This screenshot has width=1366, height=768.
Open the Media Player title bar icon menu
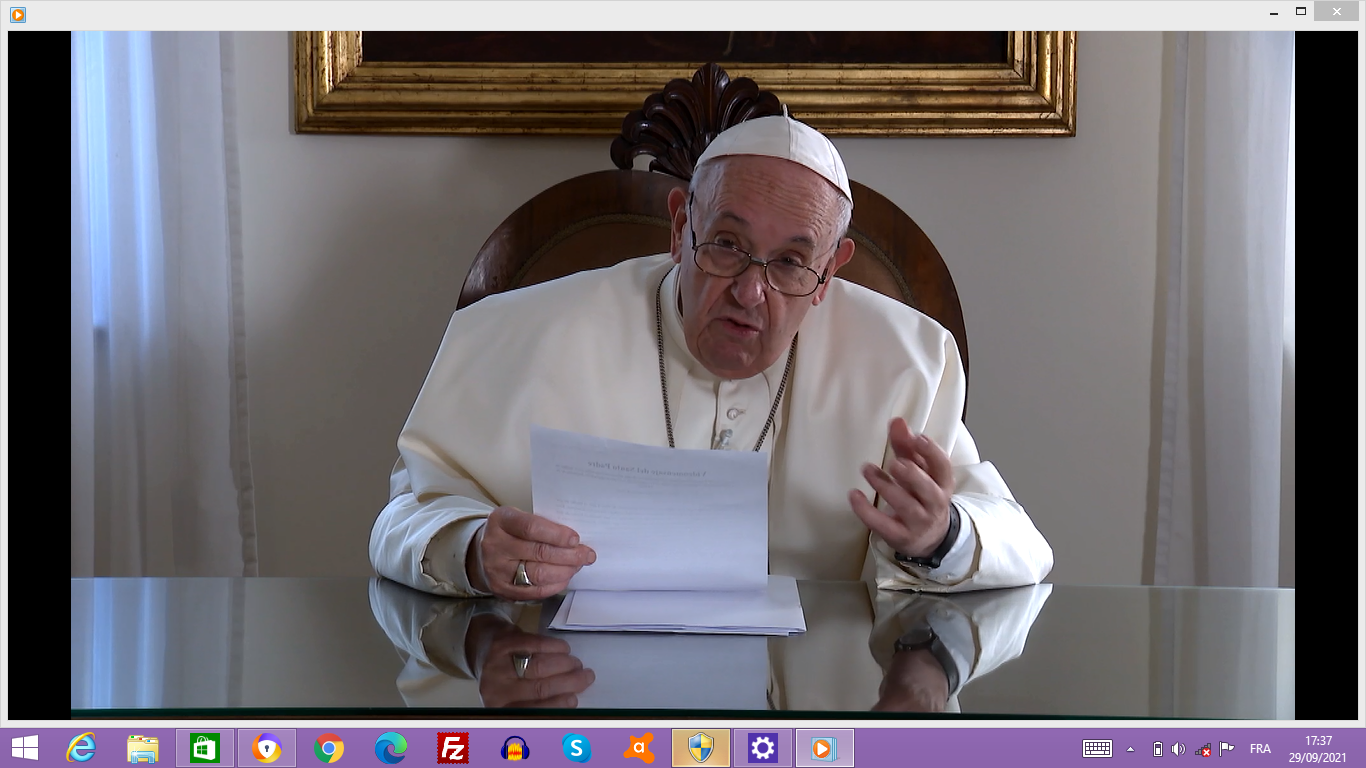click(x=17, y=14)
